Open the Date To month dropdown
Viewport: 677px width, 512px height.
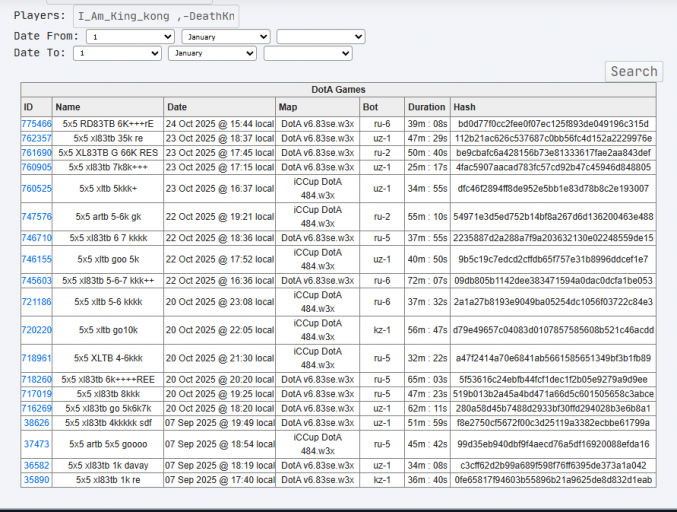click(212, 54)
